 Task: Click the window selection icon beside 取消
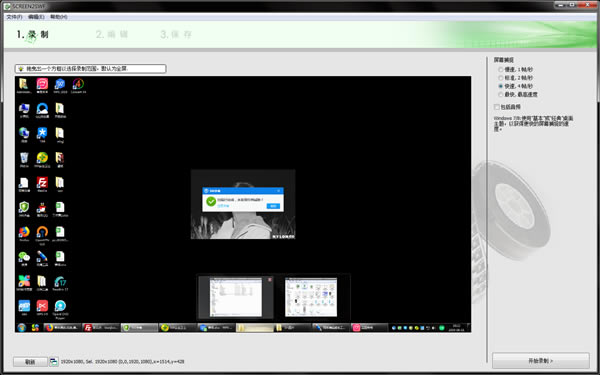pos(54,362)
